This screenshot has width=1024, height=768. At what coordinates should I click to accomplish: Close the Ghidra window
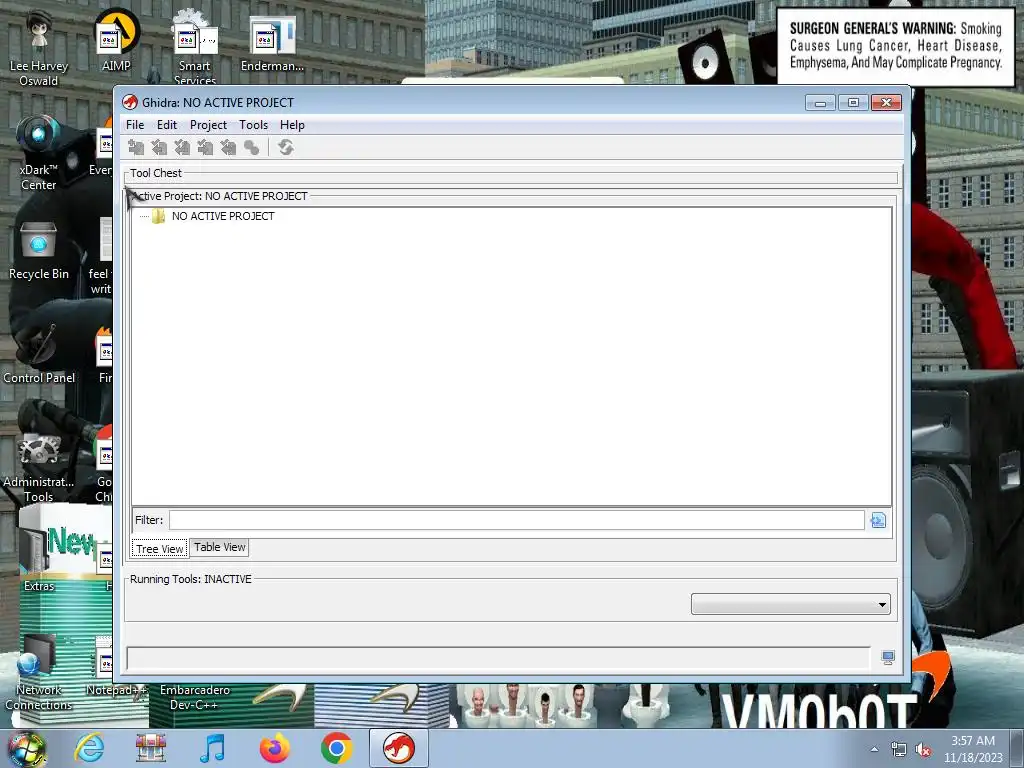point(886,103)
